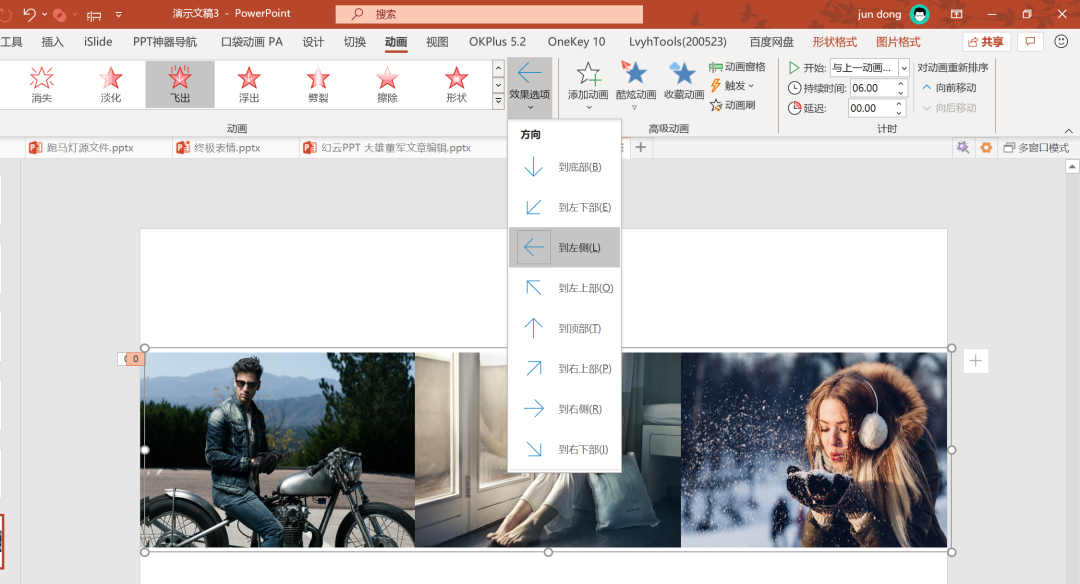Open the 触发 trigger dropdown
Viewport: 1080px width, 584px height.
732,85
